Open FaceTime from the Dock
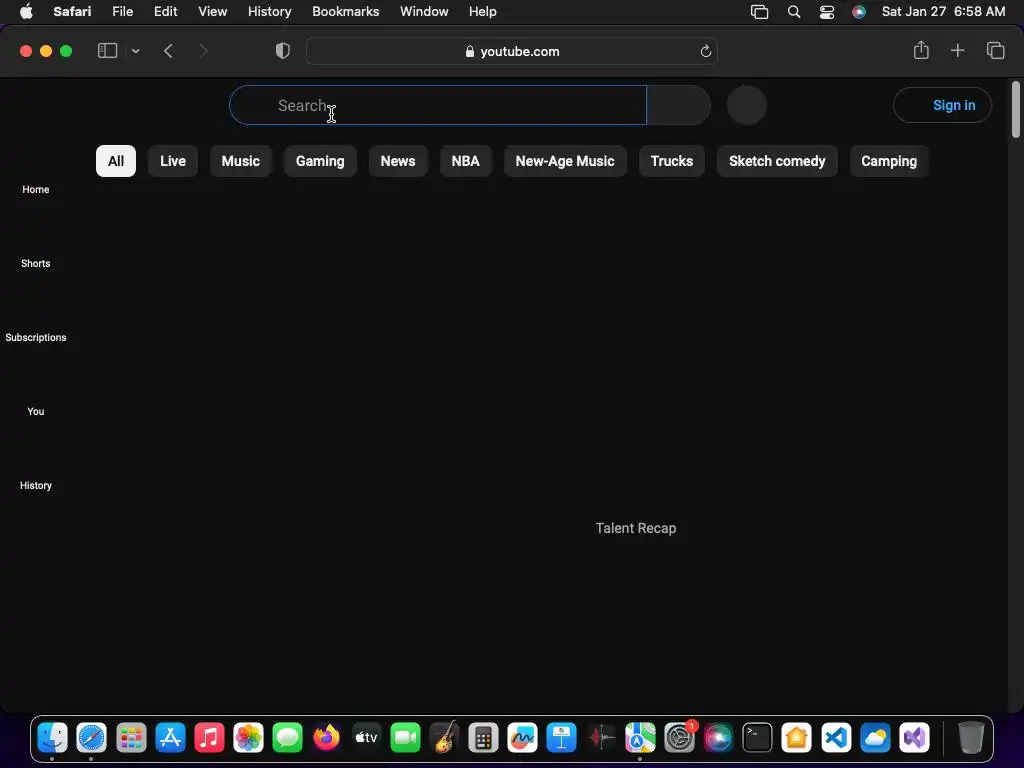The width and height of the screenshot is (1024, 768). [x=405, y=738]
